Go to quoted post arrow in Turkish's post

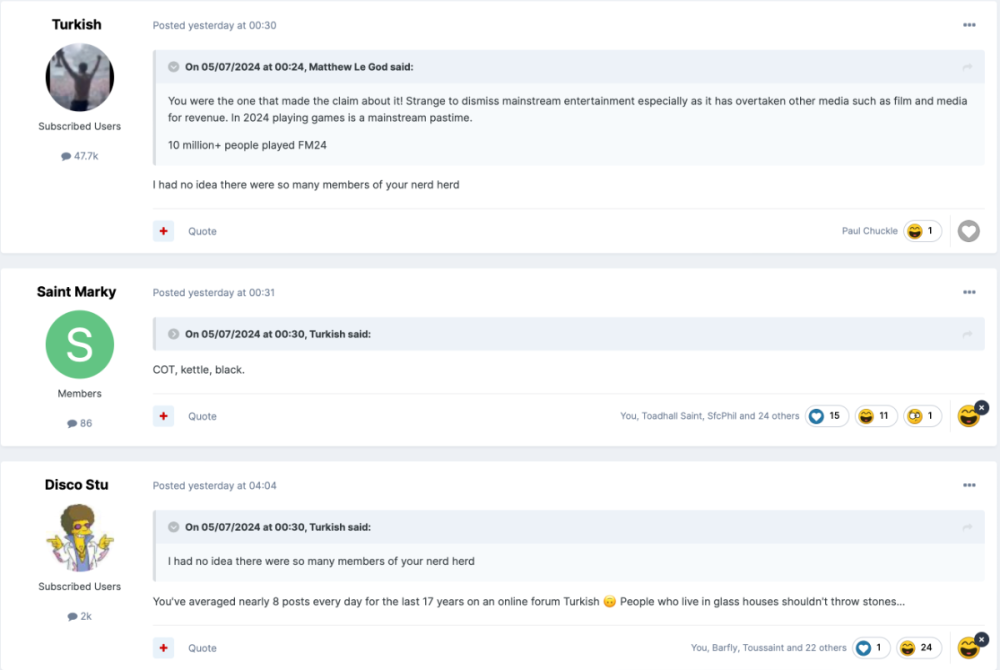[967, 67]
